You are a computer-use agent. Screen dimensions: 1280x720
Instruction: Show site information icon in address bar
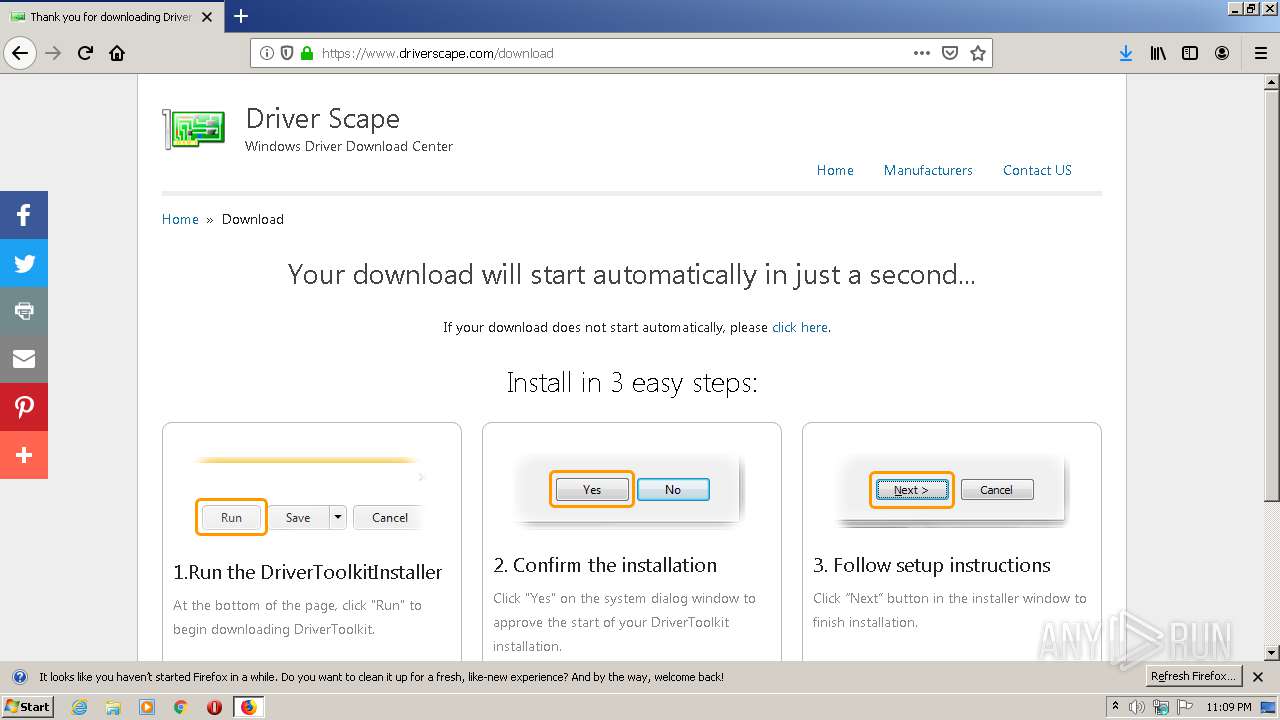[x=267, y=53]
